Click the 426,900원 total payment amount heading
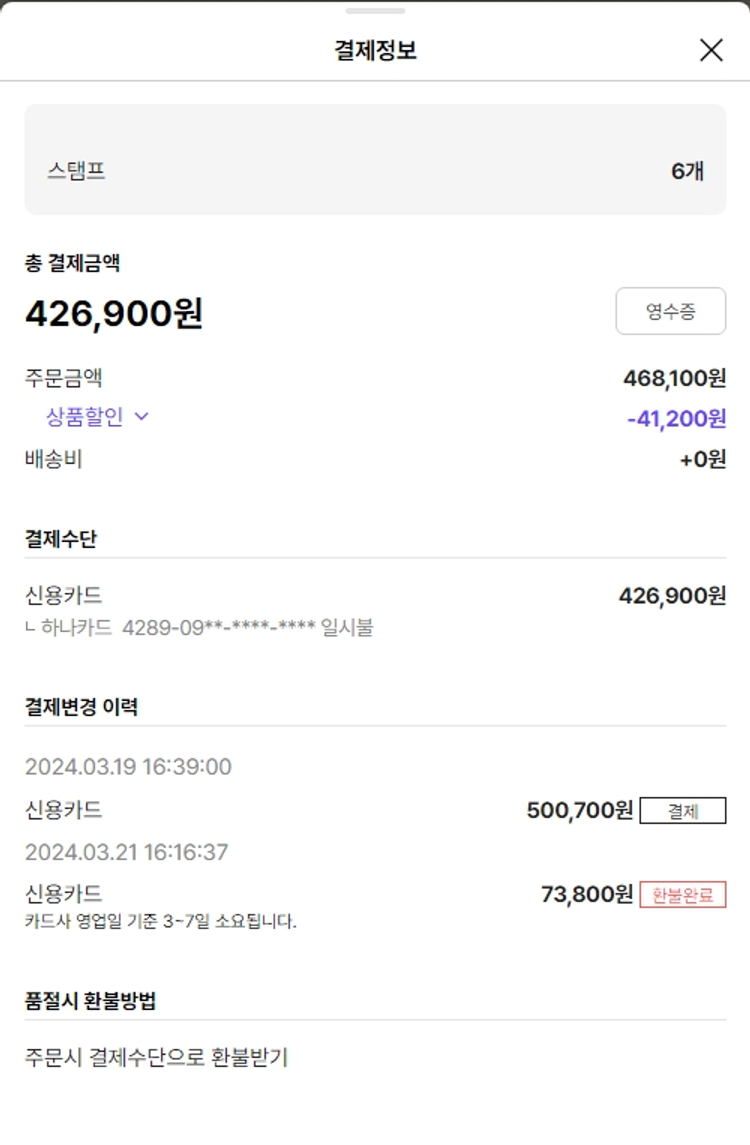 coord(114,314)
